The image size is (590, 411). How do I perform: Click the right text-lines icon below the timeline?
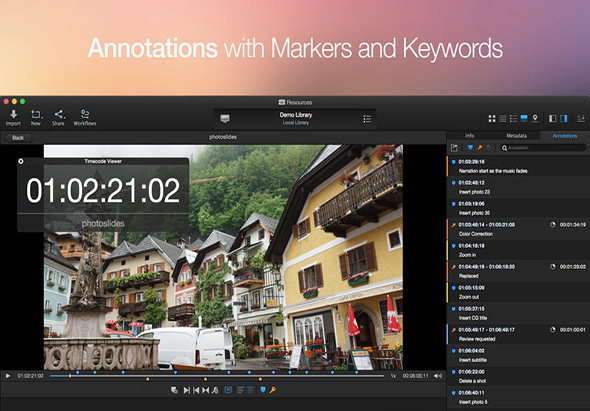(251, 390)
